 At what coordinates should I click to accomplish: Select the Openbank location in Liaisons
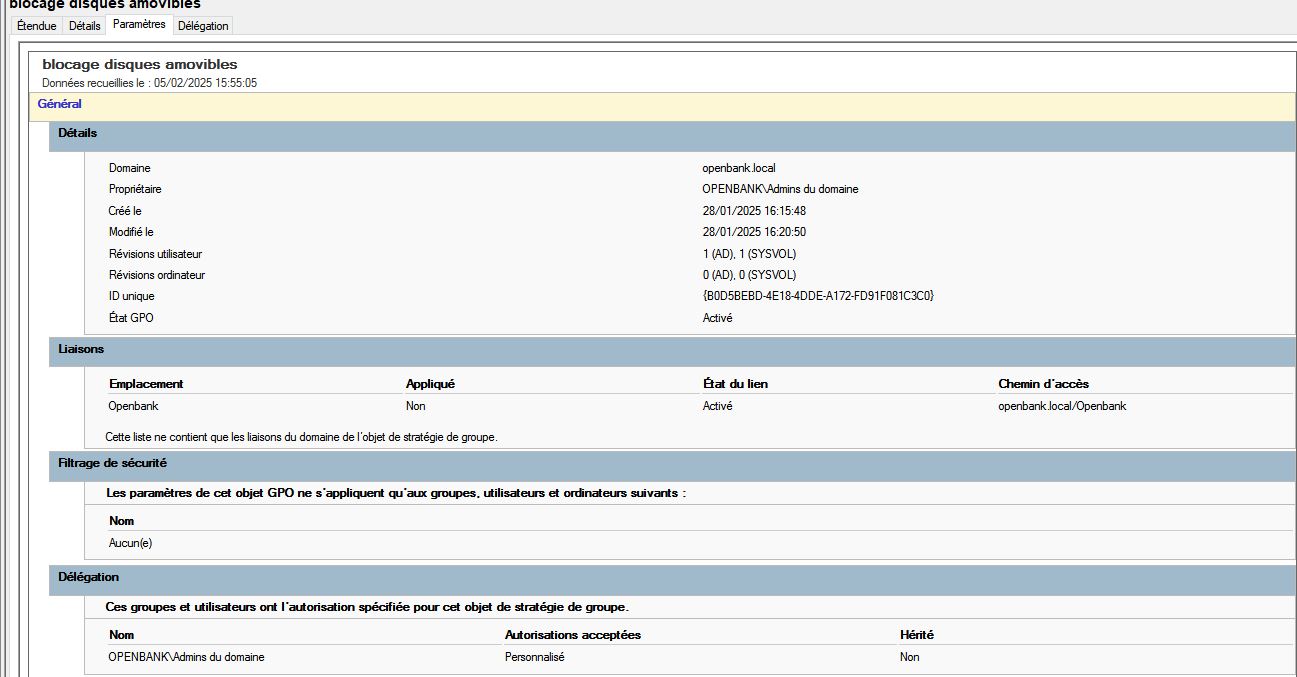(133, 406)
